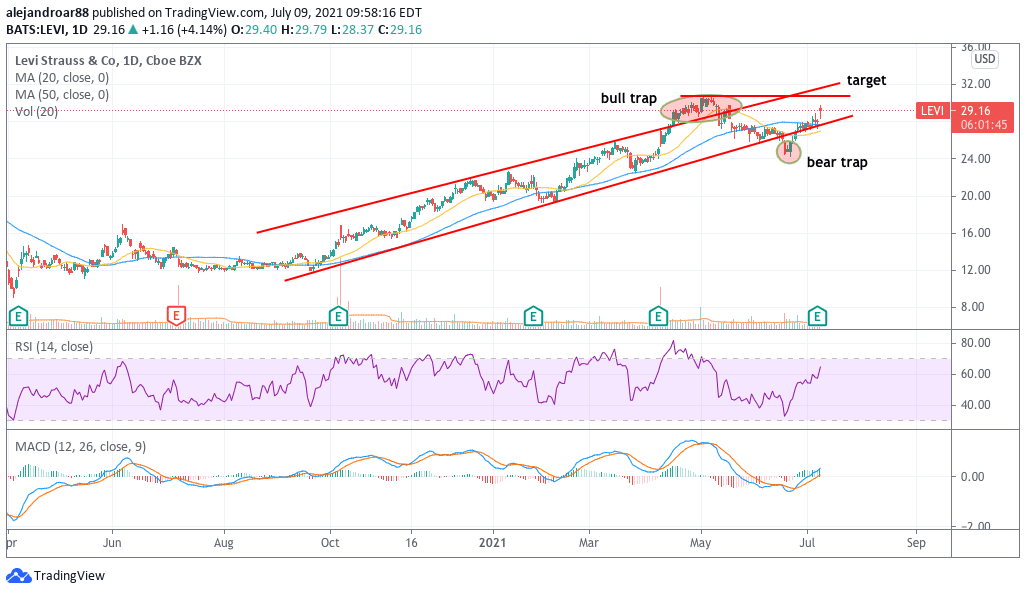Click the 24.00 price axis label
This screenshot has height=594, width=1026.
point(975,158)
